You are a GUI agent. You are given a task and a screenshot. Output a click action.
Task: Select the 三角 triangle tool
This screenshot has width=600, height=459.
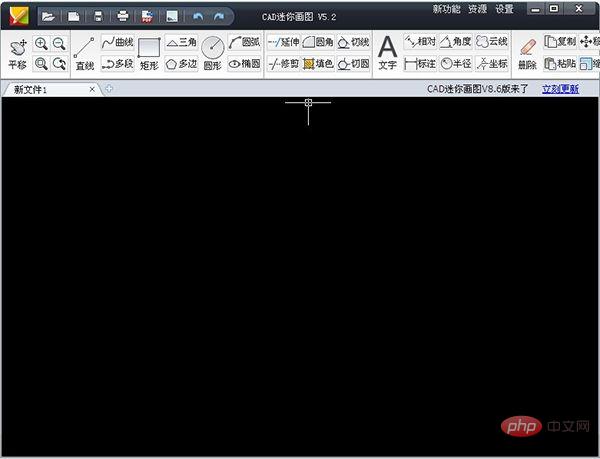pyautogui.click(x=181, y=42)
